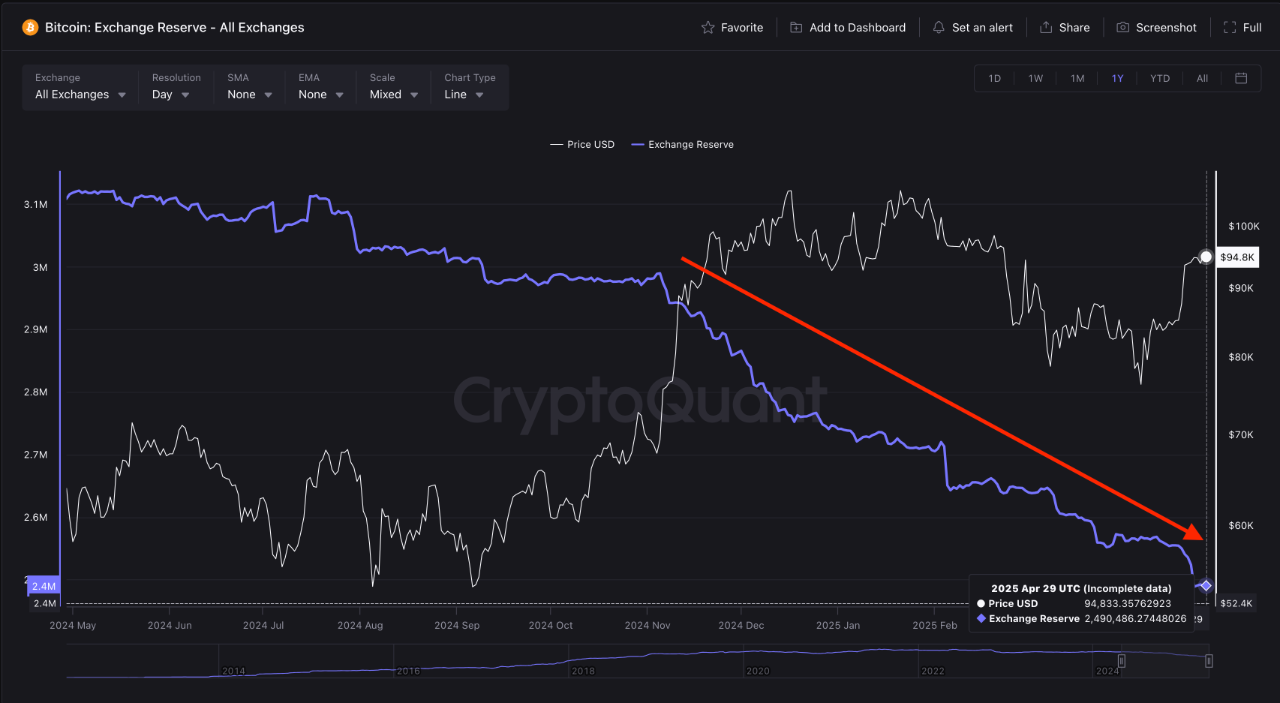The image size is (1280, 703).
Task: Click the All time range button
Action: pyautogui.click(x=1201, y=78)
